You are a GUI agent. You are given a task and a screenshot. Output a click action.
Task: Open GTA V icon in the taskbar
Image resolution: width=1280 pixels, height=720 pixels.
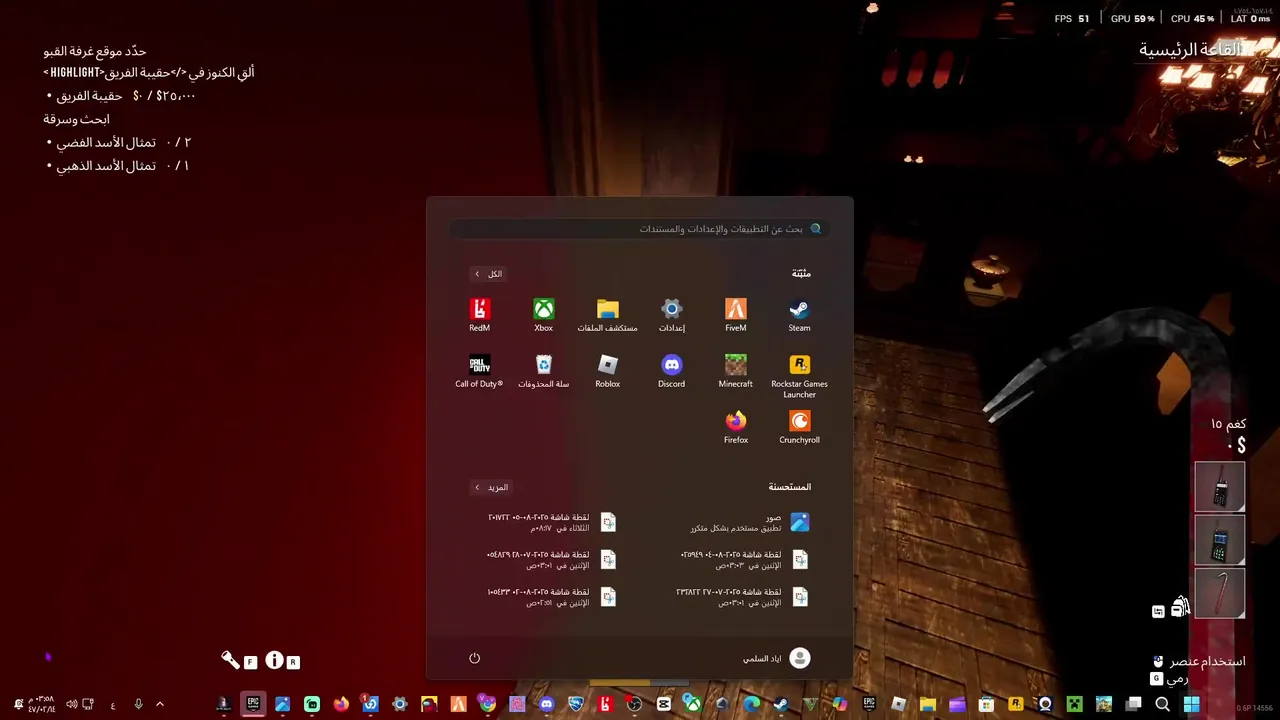tap(810, 704)
